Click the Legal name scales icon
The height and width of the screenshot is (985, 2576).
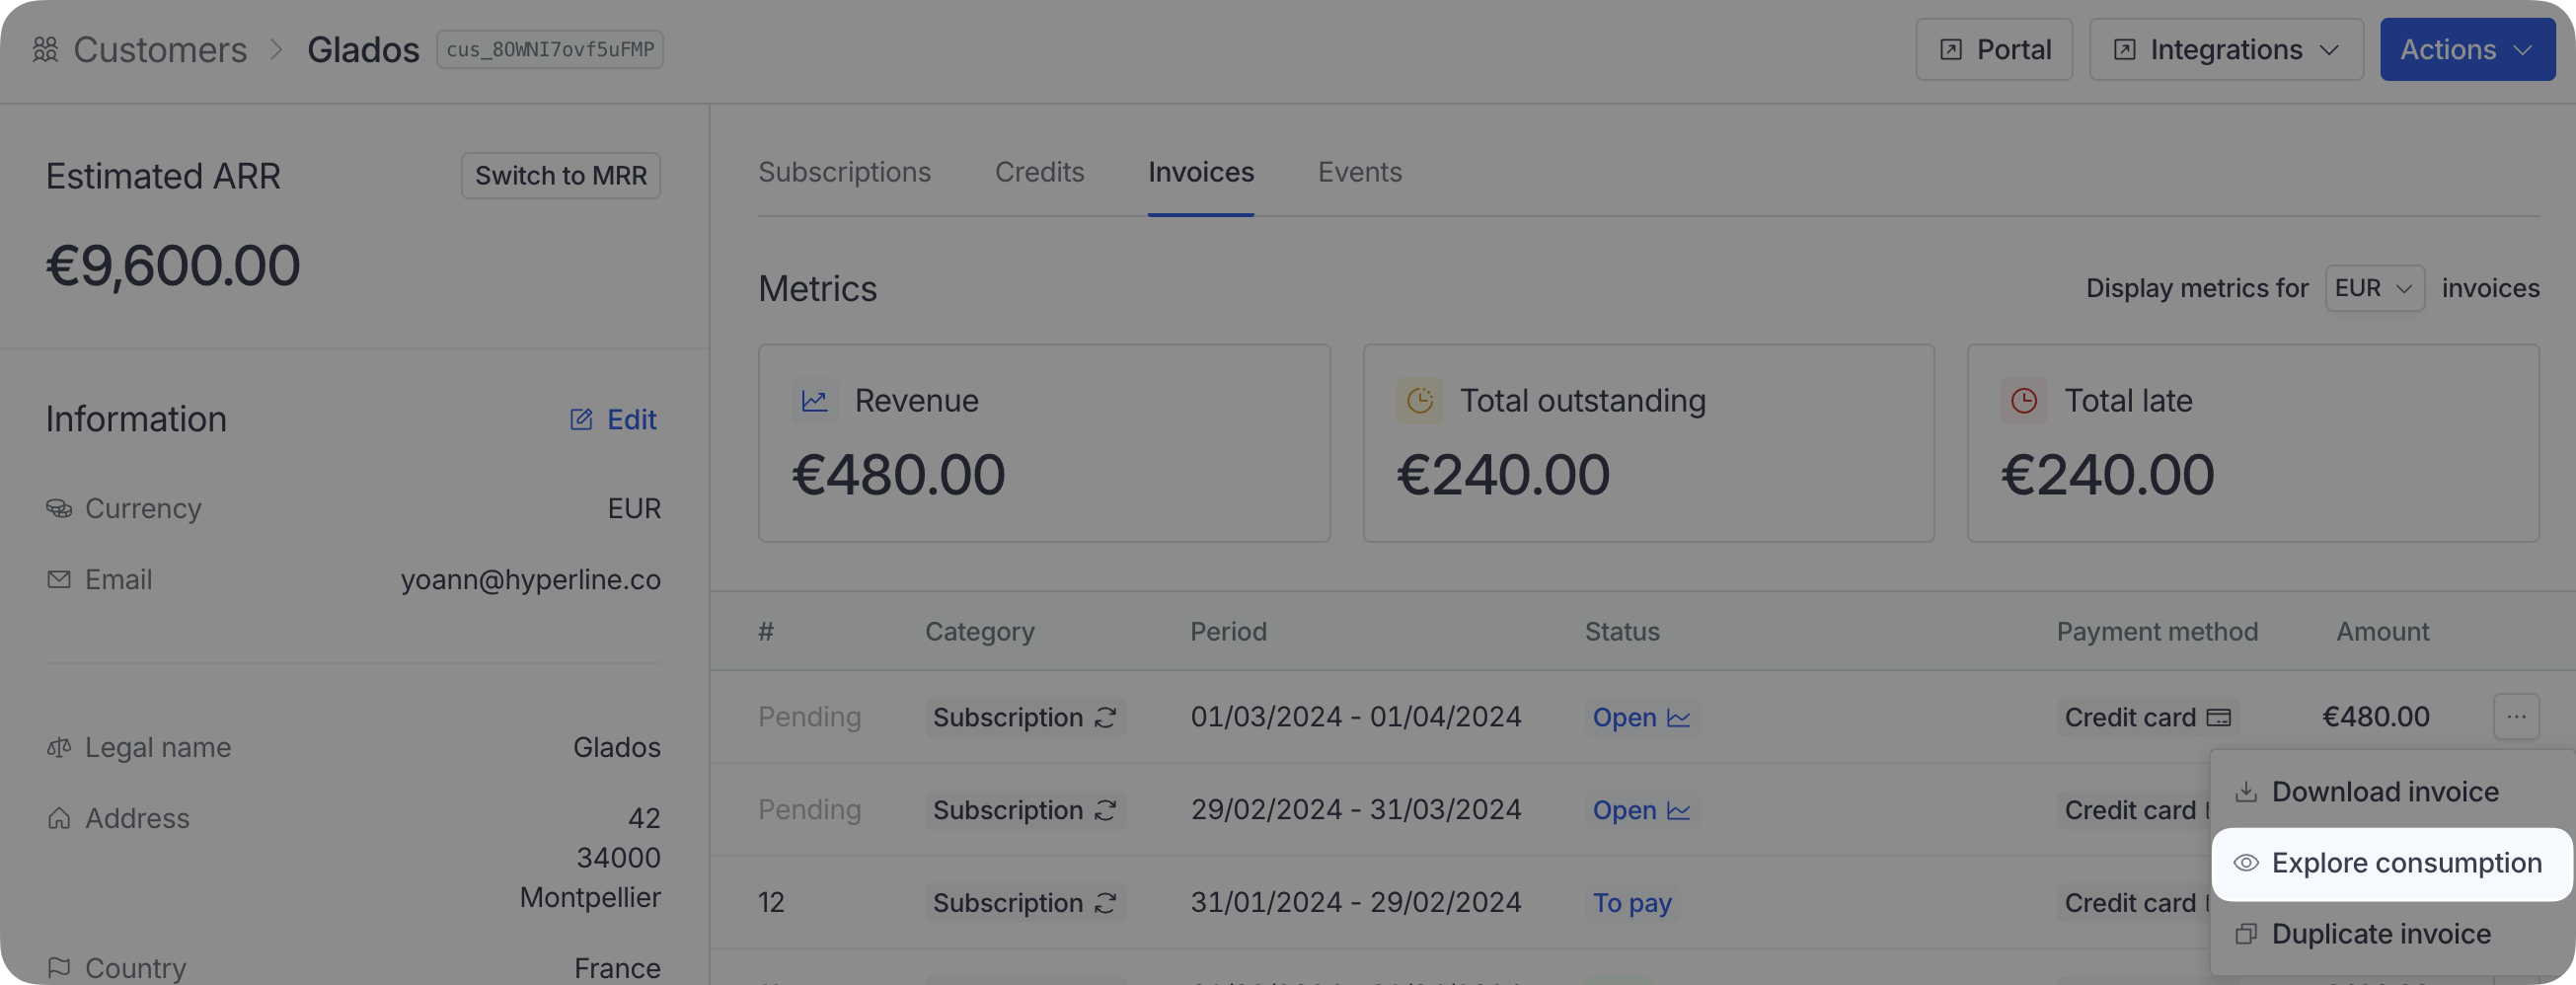tap(59, 747)
